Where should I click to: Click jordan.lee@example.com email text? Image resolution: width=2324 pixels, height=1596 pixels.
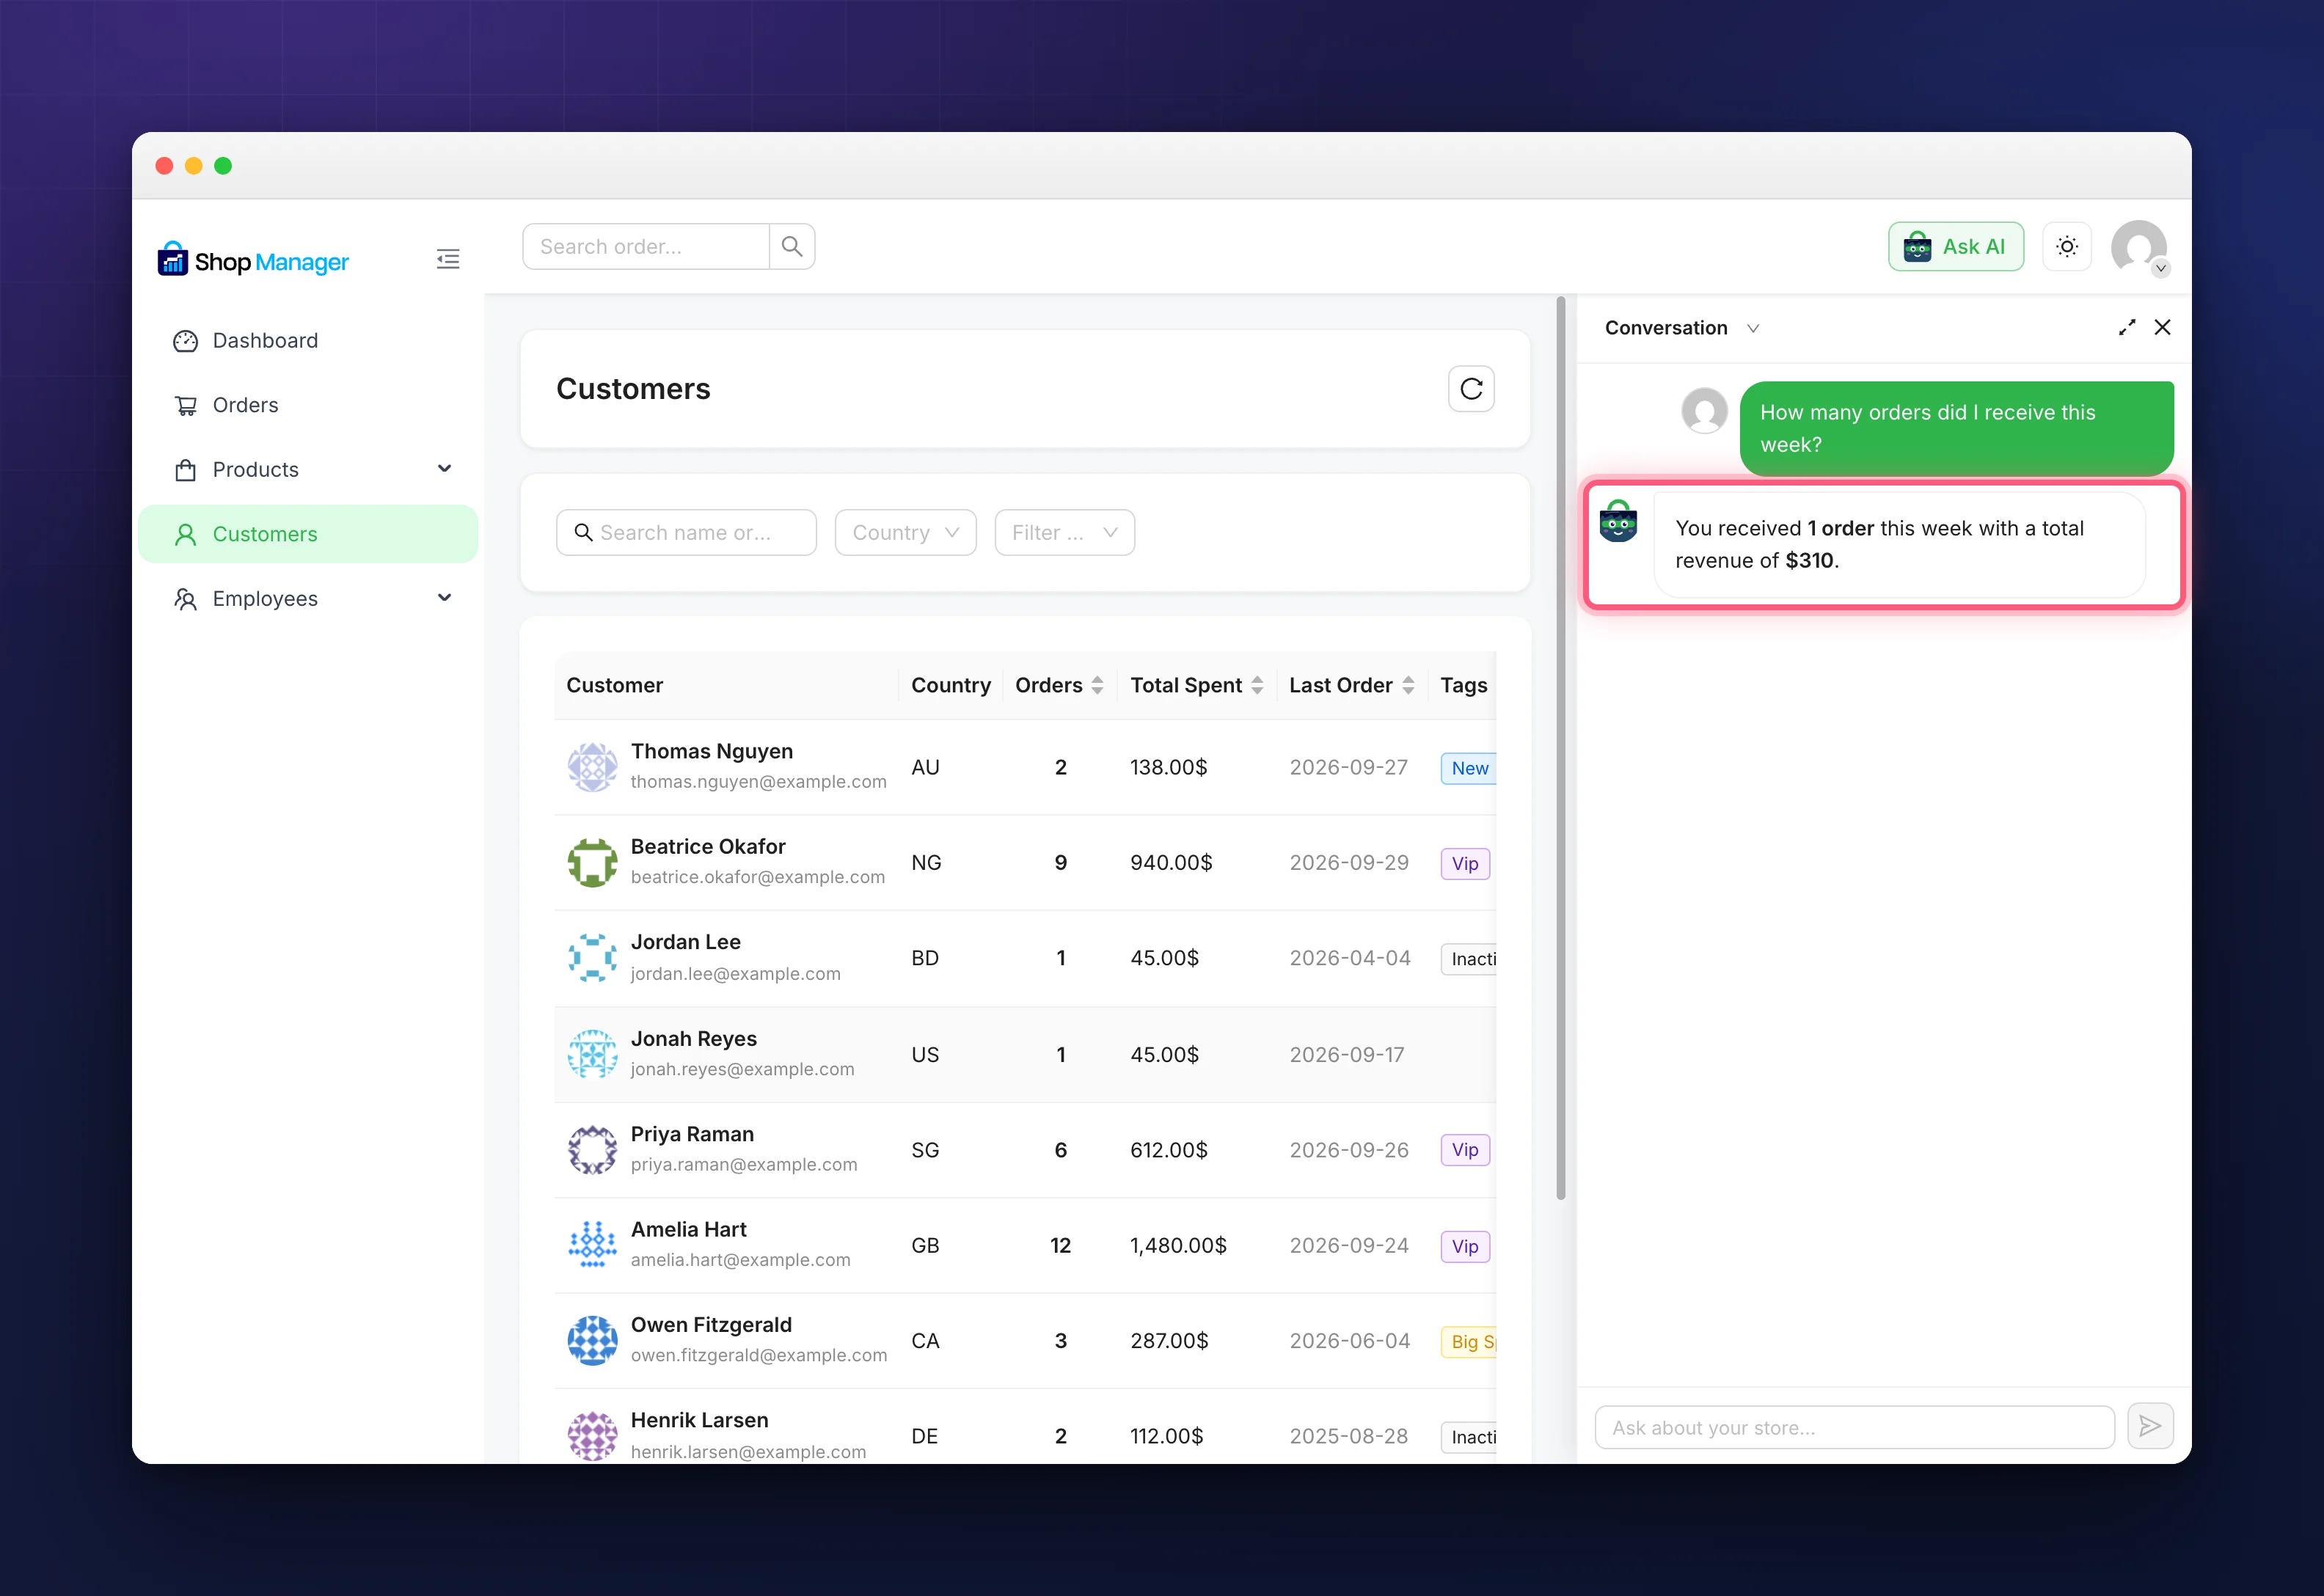(735, 973)
